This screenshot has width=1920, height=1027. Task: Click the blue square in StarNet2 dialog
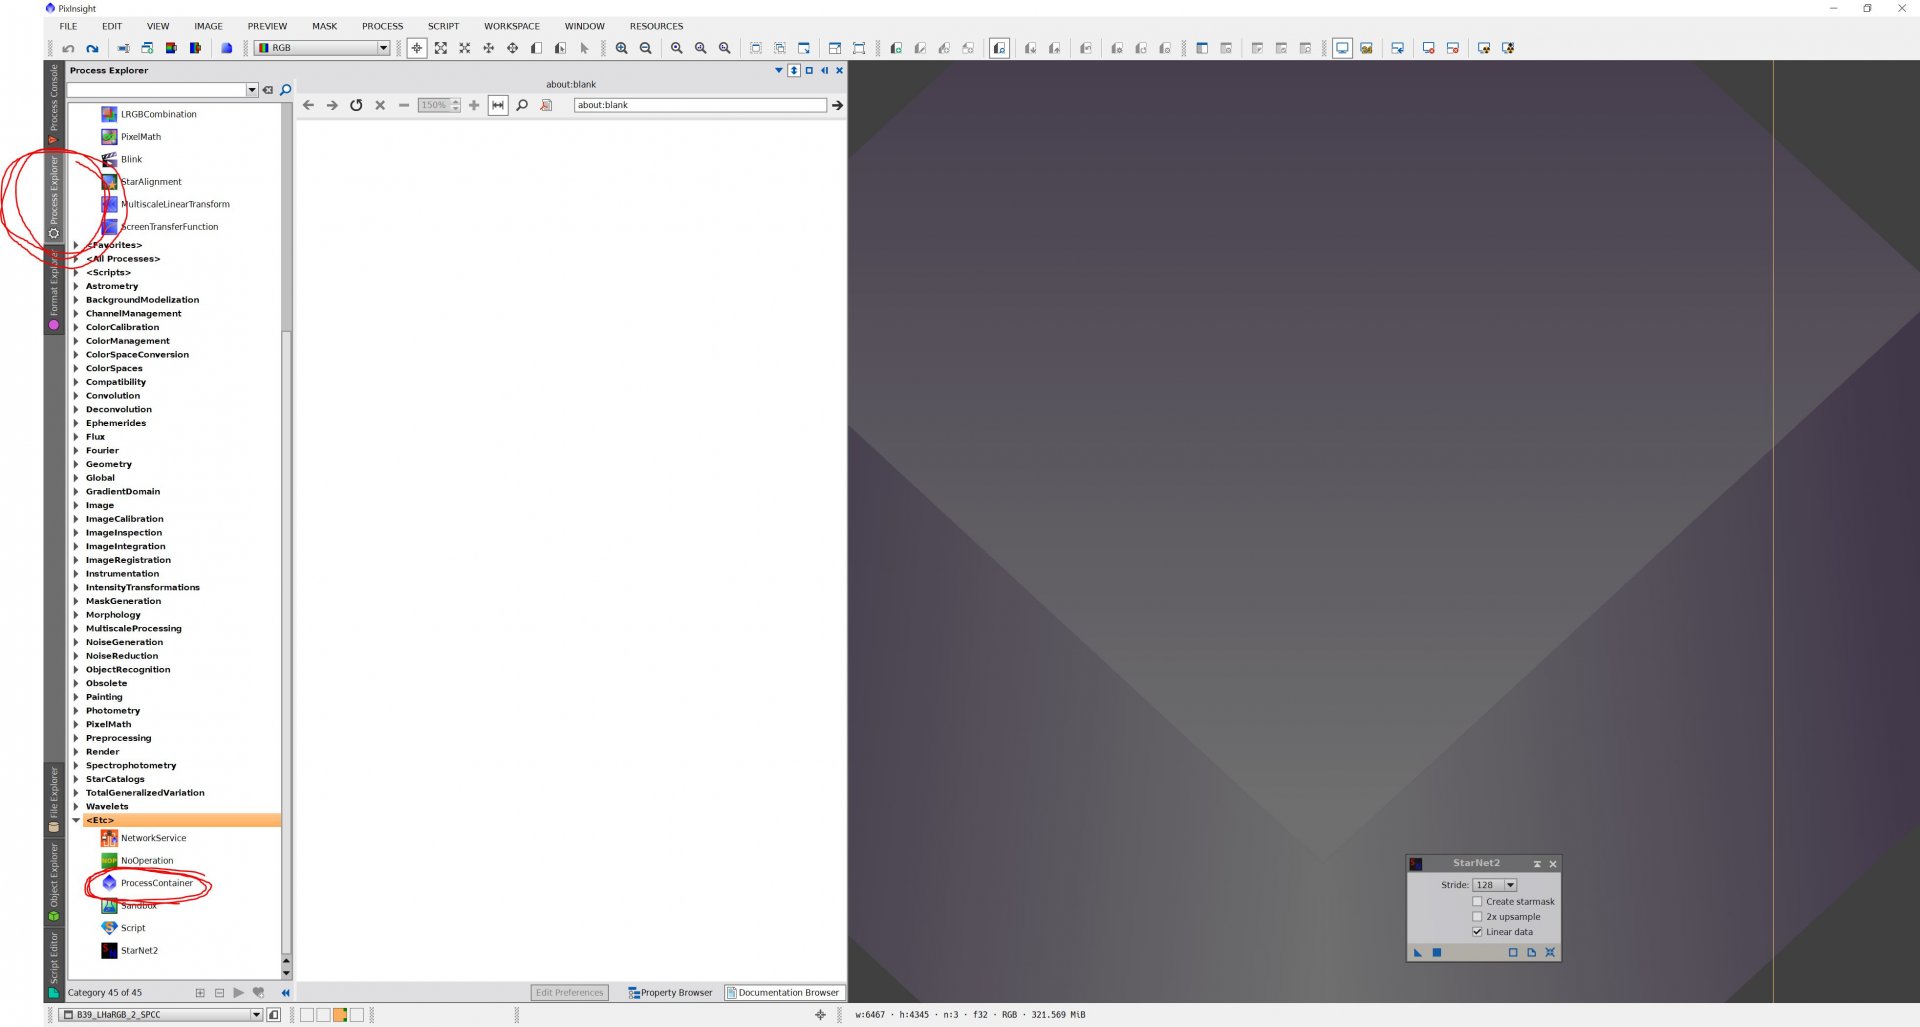(1437, 952)
